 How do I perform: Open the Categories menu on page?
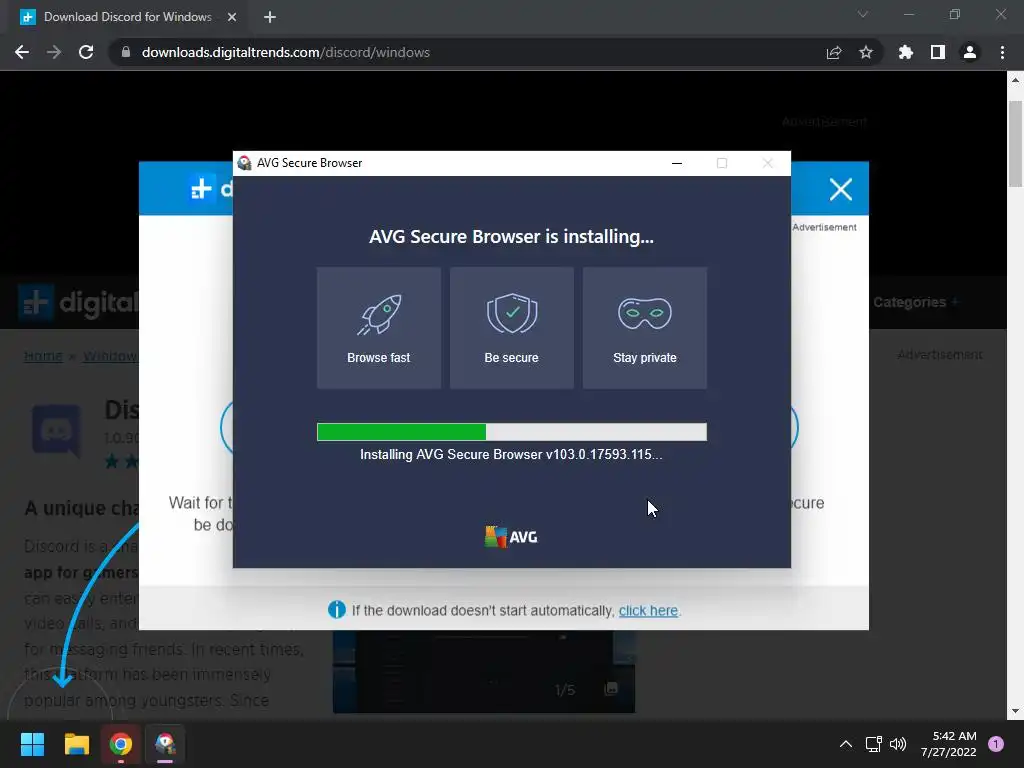[x=916, y=302]
